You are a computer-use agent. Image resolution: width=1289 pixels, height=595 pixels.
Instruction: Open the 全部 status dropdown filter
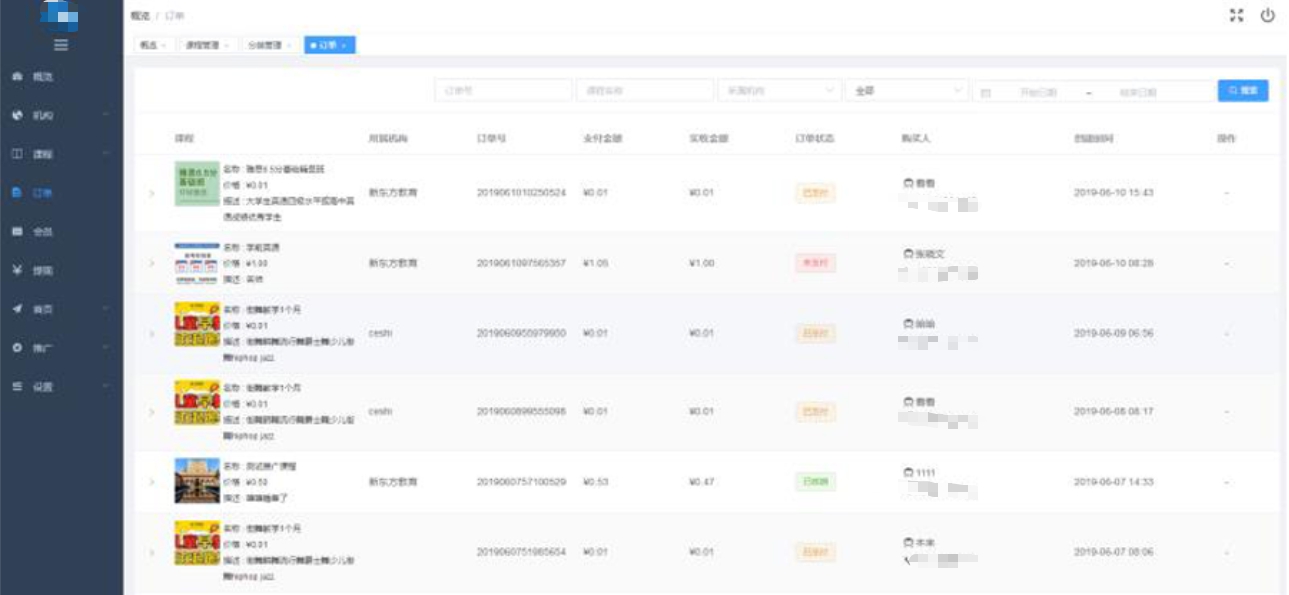tap(905, 91)
